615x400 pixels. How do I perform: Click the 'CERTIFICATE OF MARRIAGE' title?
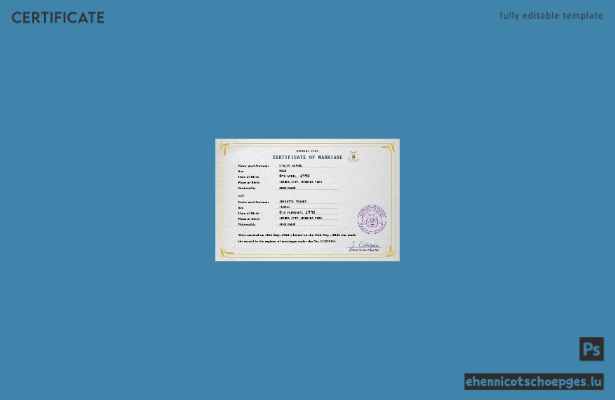(x=308, y=157)
